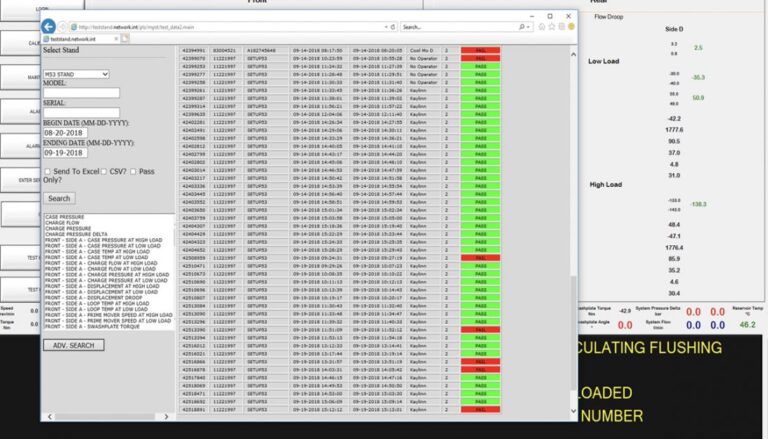Click the Search button
Image resolution: width=768 pixels, height=439 pixels.
tap(59, 198)
